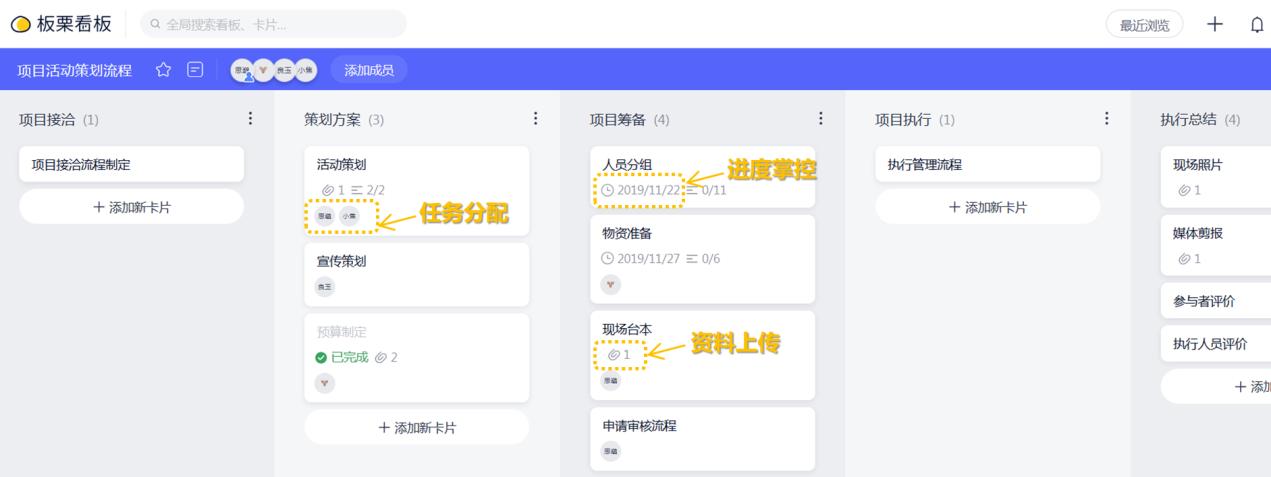Add new card in 策划方案 list
Viewport: 1271px width, 477px height.
click(416, 427)
